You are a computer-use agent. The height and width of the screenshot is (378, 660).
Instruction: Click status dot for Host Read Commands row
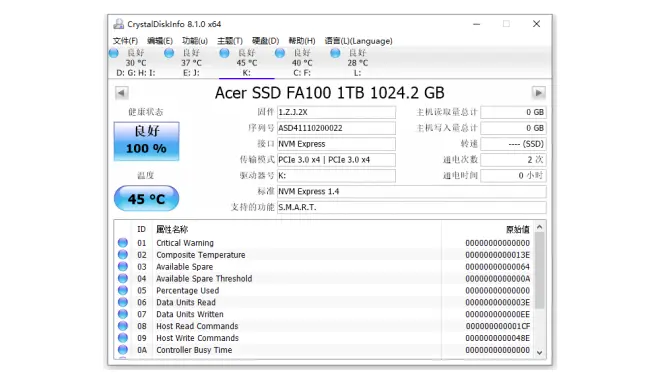point(122,326)
